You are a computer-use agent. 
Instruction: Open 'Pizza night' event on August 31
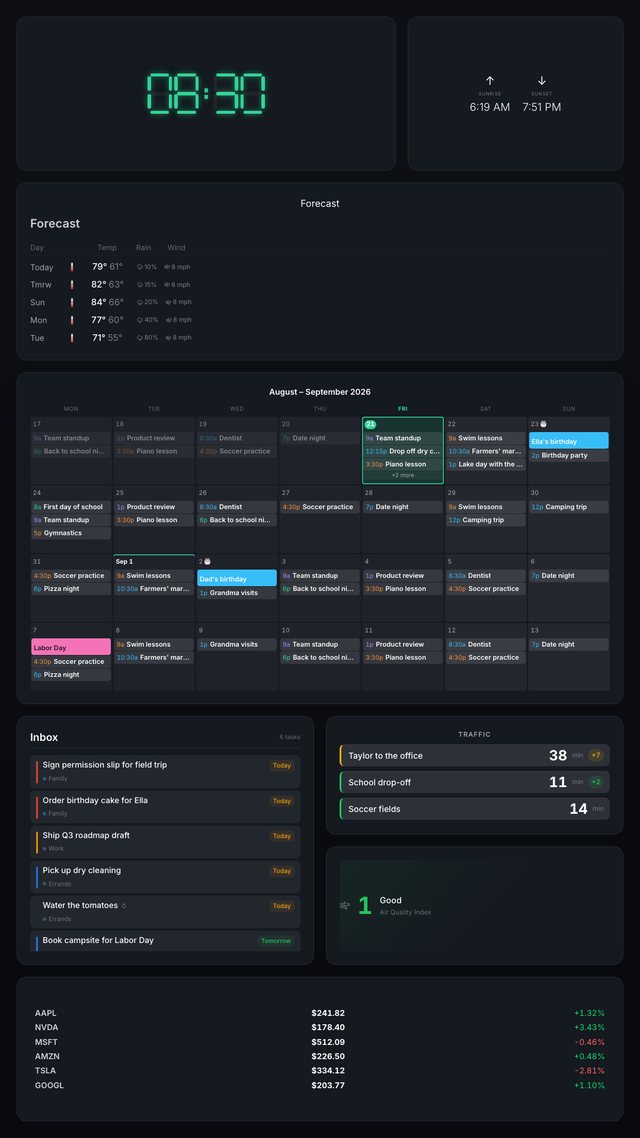[x=71, y=589]
